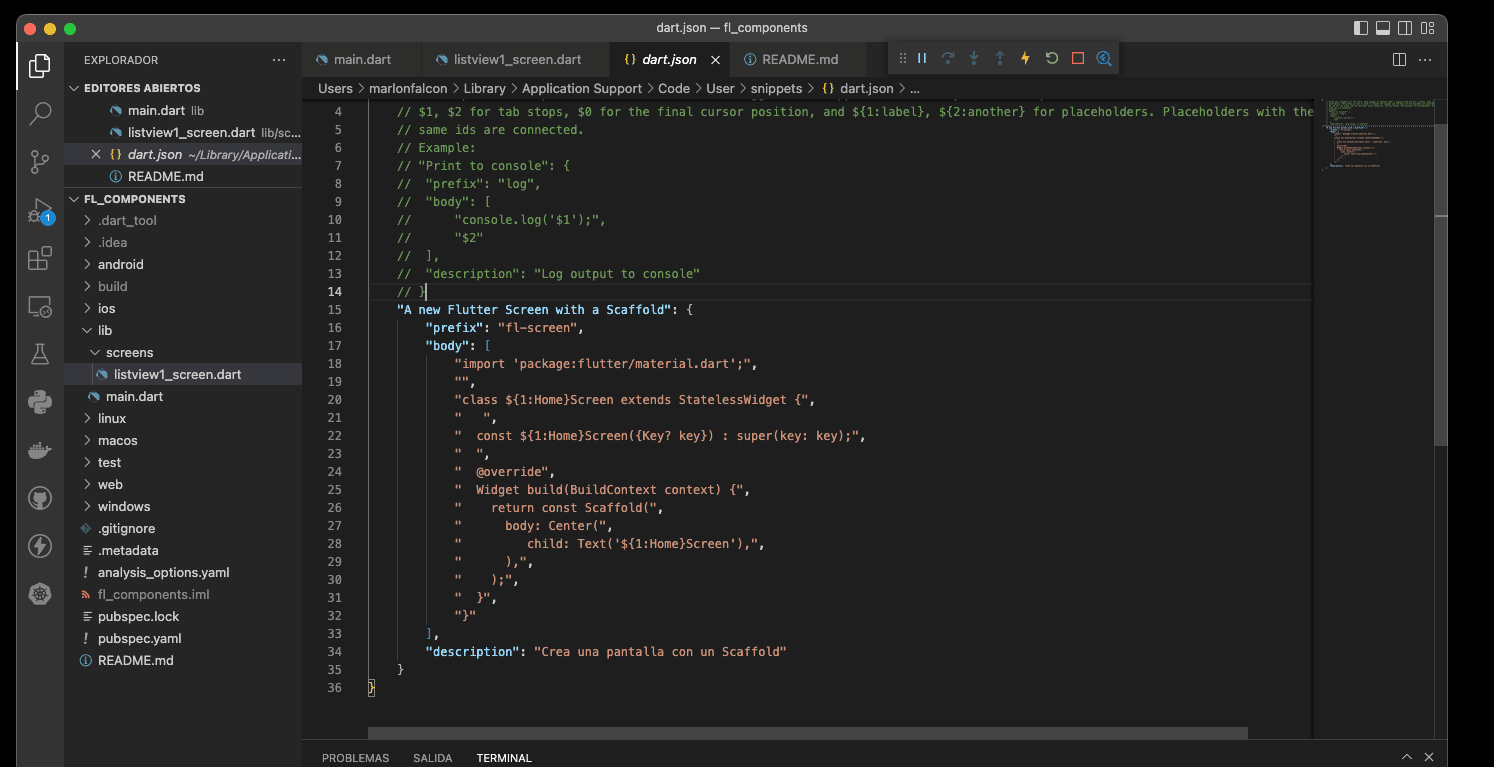Screen dimensions: 1494x767
Task: Open the GitHub view icon
Action: click(x=40, y=498)
